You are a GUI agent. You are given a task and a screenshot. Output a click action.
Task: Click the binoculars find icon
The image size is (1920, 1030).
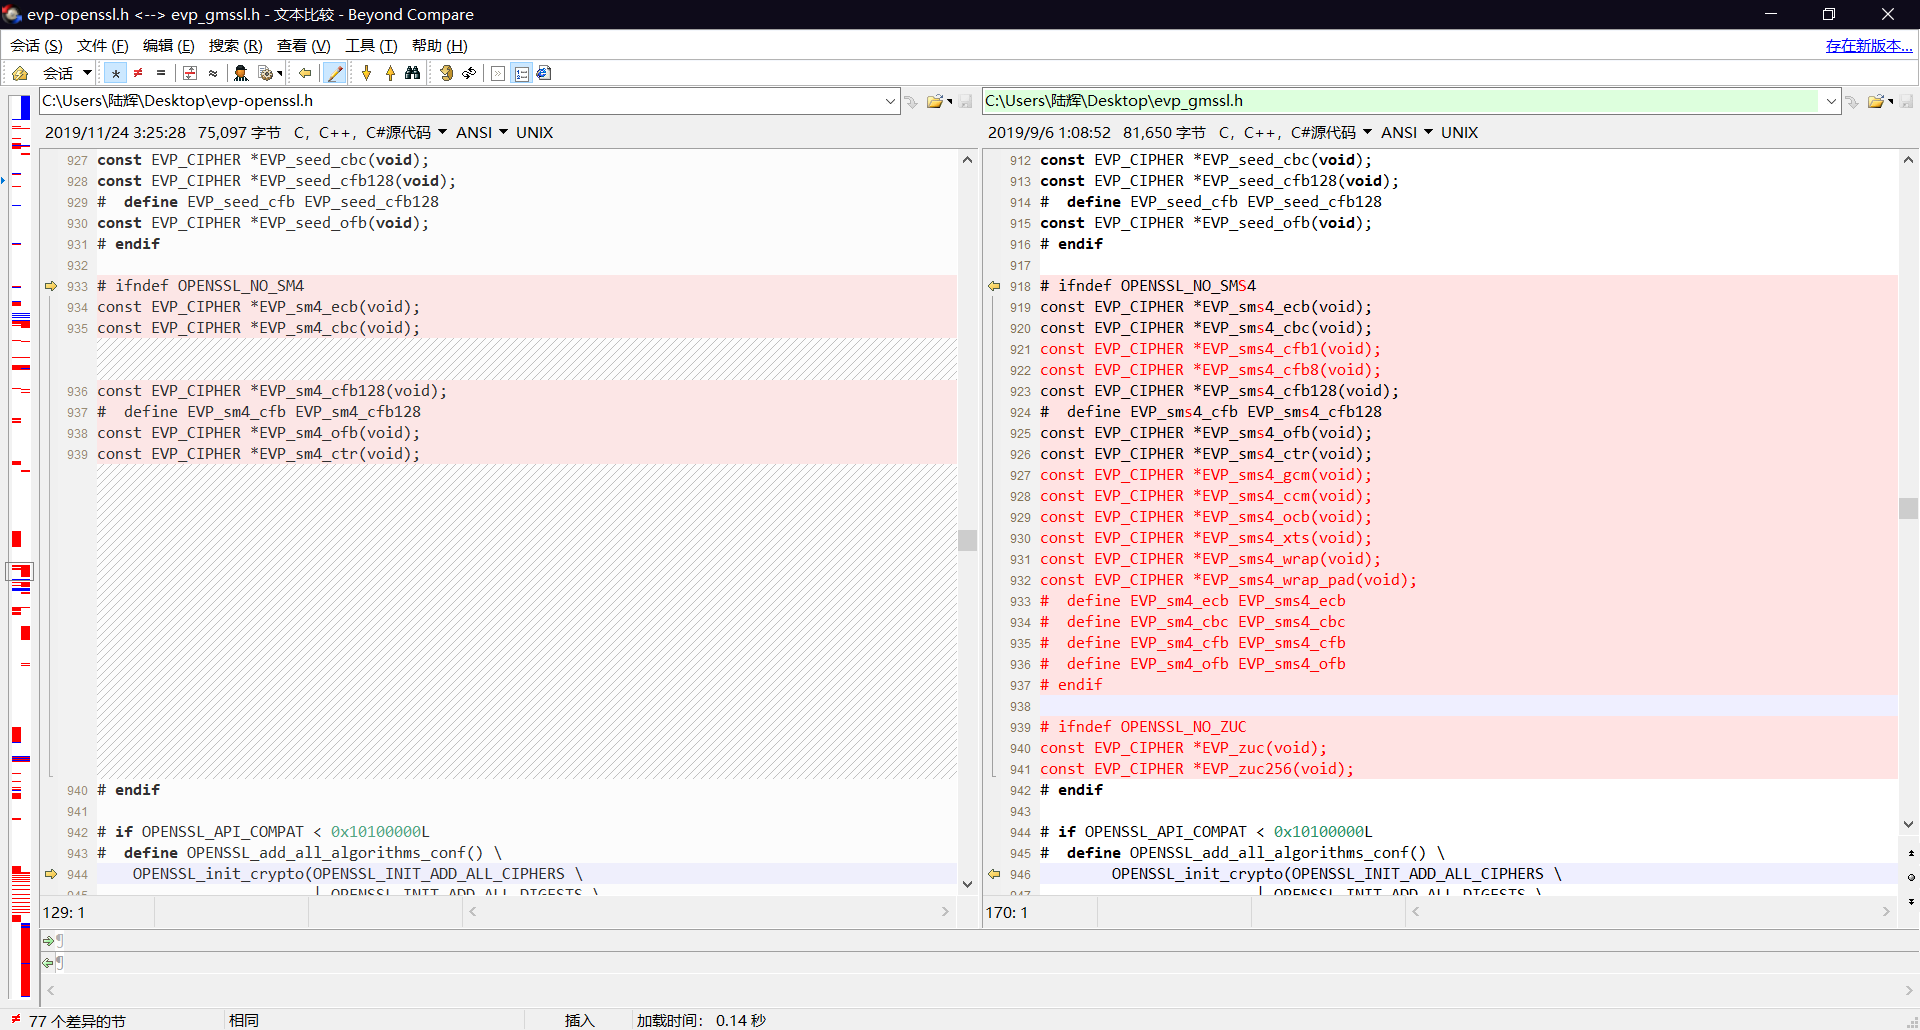412,73
